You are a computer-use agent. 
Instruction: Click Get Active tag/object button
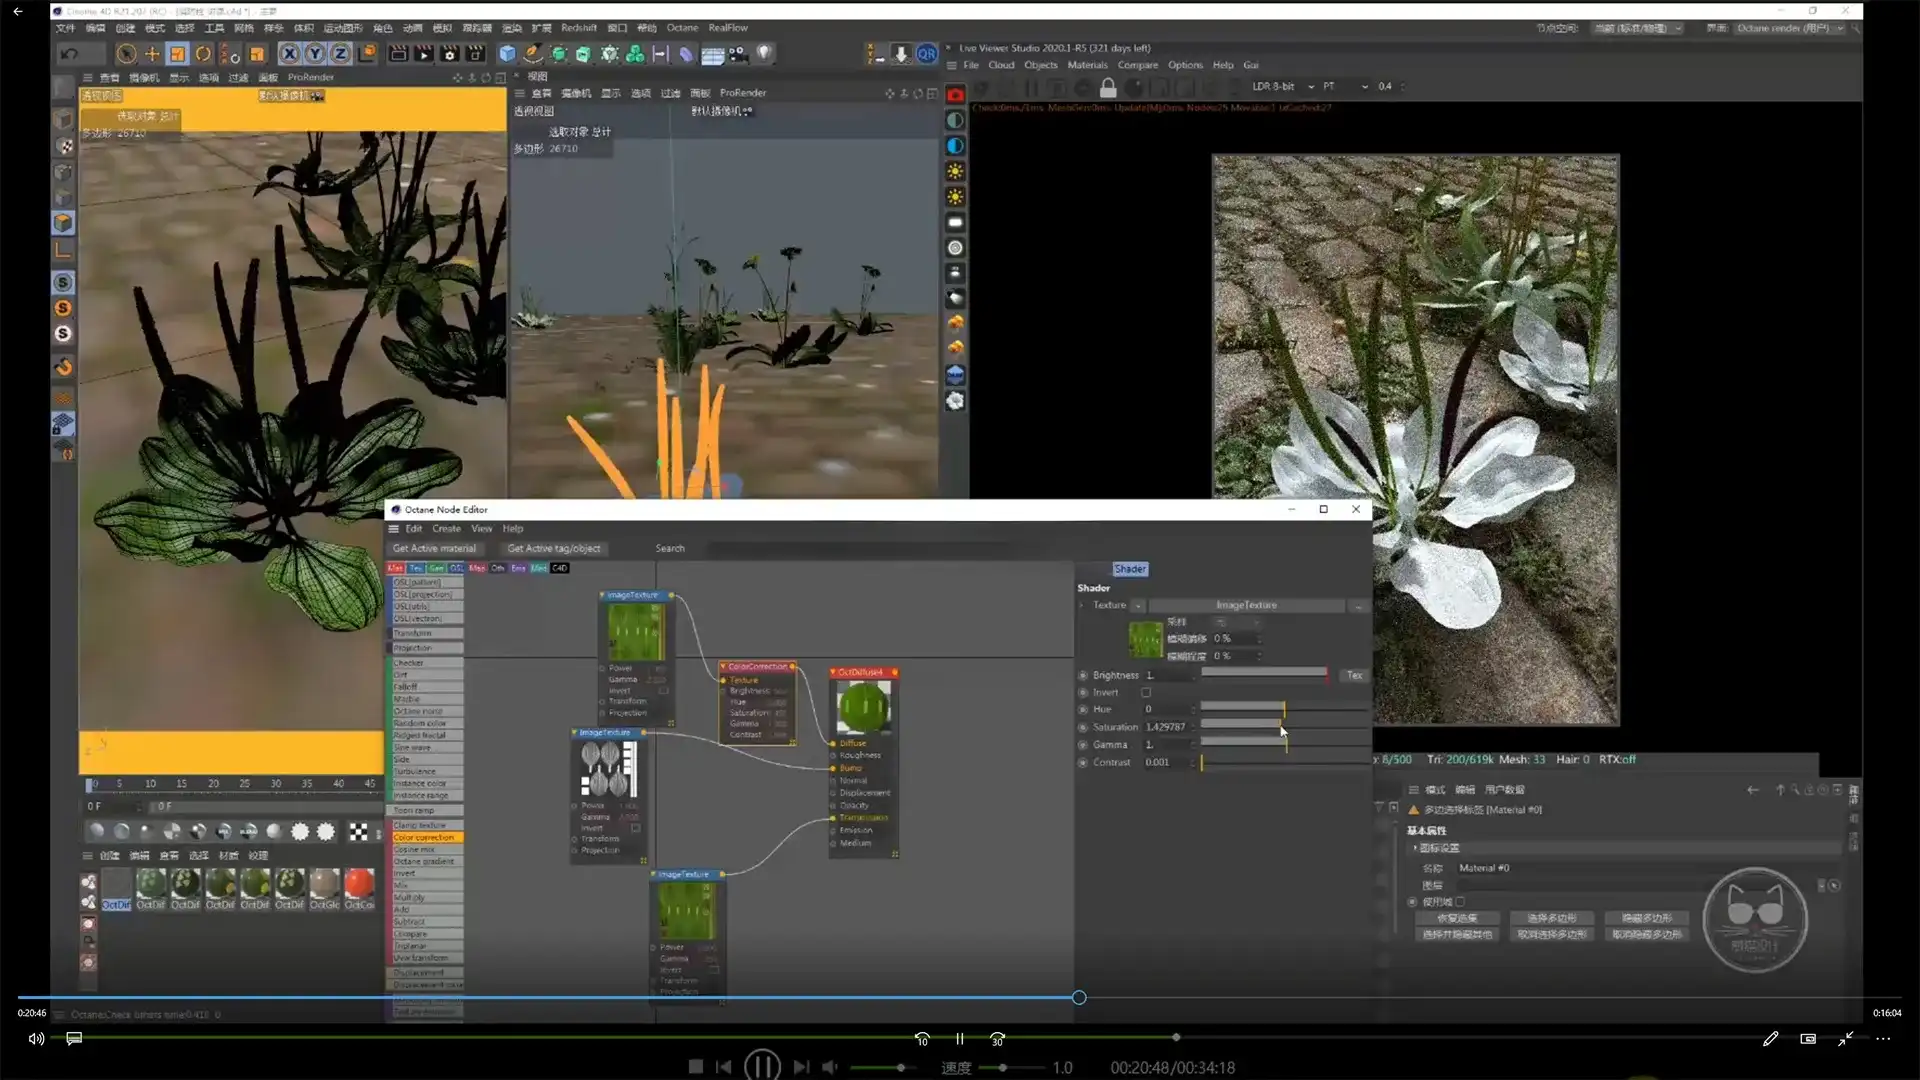tap(553, 548)
